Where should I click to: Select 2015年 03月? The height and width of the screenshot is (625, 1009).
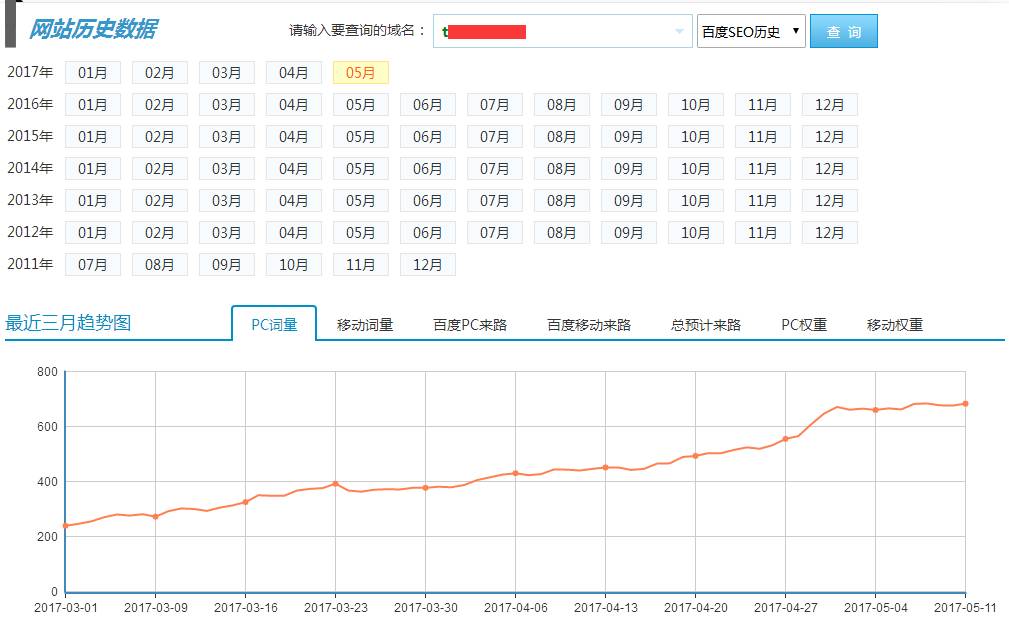pos(227,137)
